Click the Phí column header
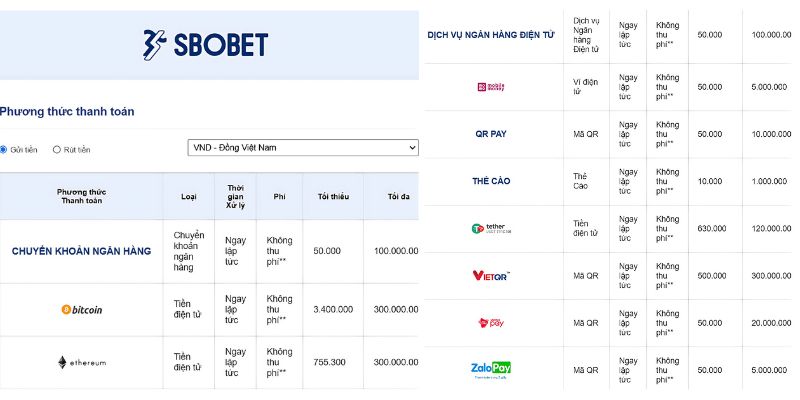The width and height of the screenshot is (800, 400). click(279, 196)
